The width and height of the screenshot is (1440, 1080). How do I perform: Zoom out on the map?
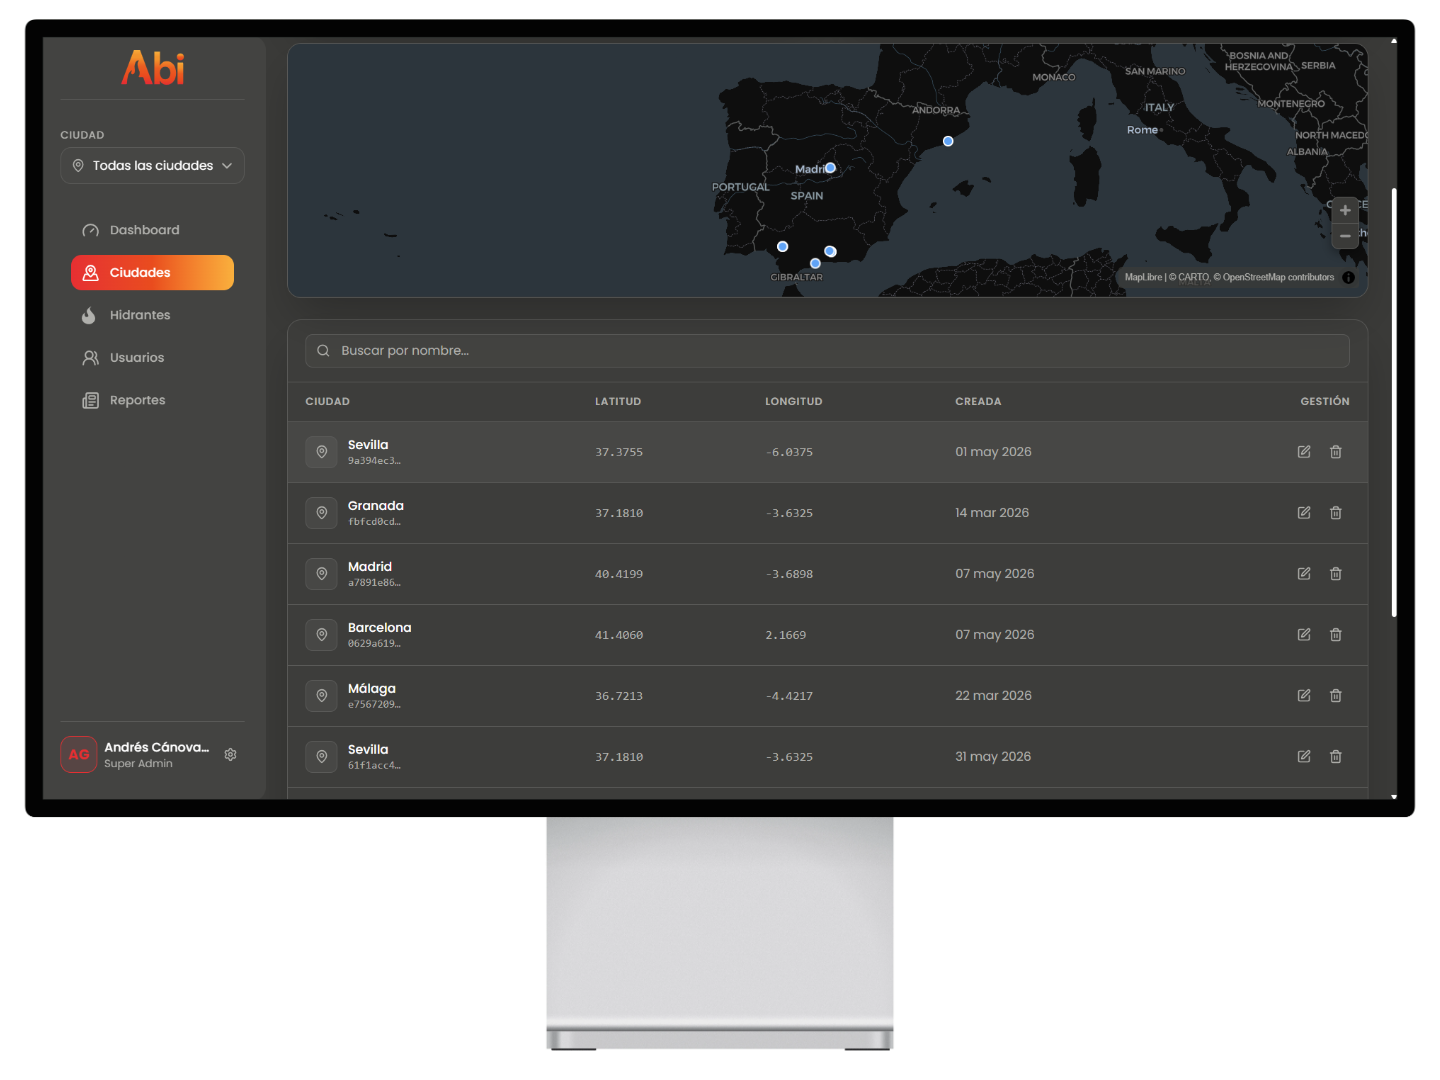click(x=1345, y=236)
